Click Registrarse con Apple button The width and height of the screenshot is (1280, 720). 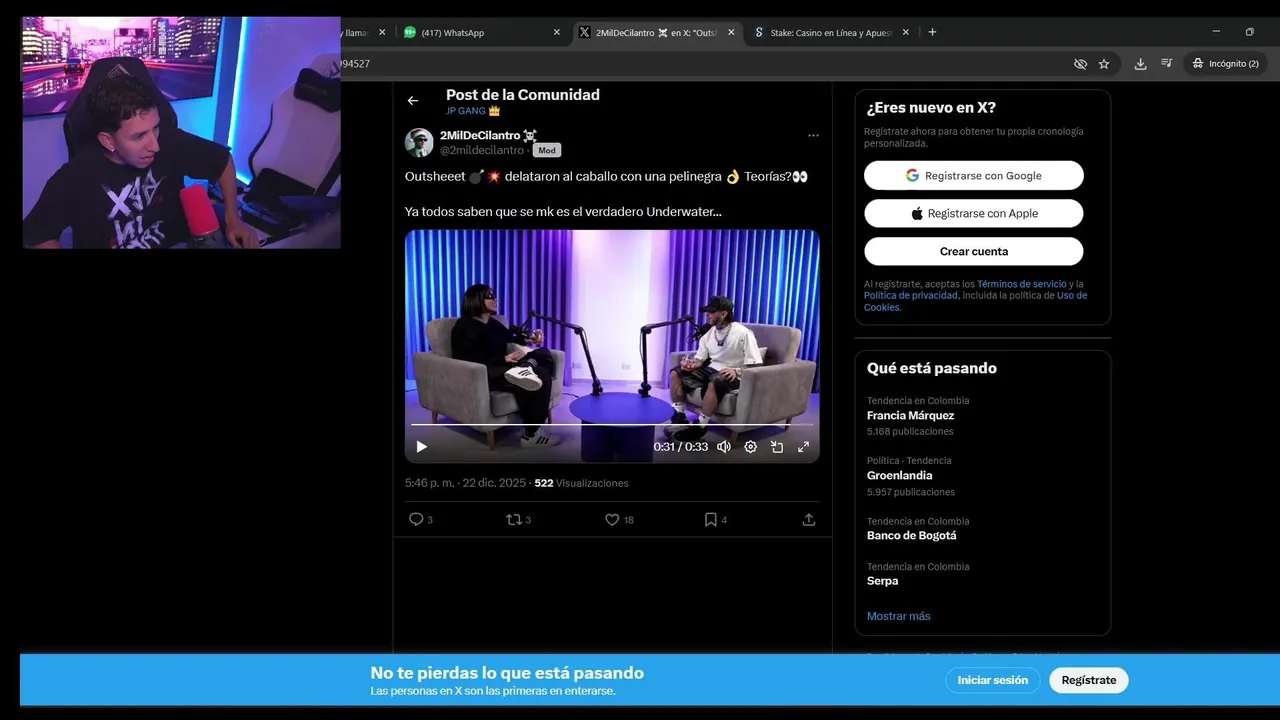point(974,213)
